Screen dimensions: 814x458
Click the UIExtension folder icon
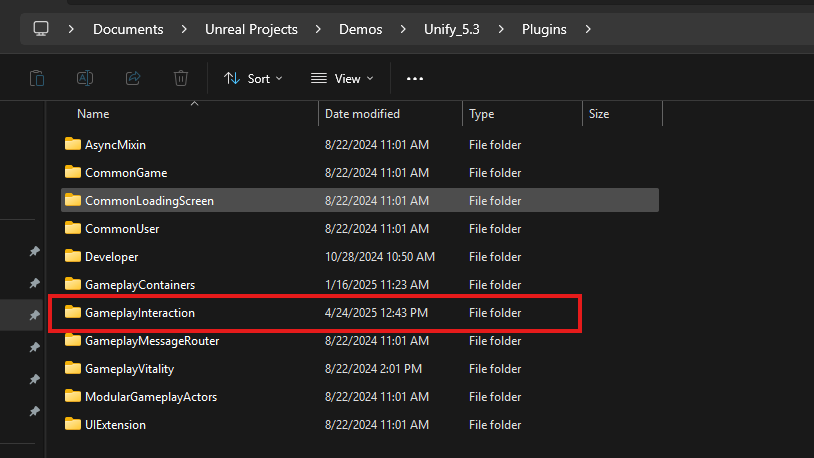click(73, 425)
